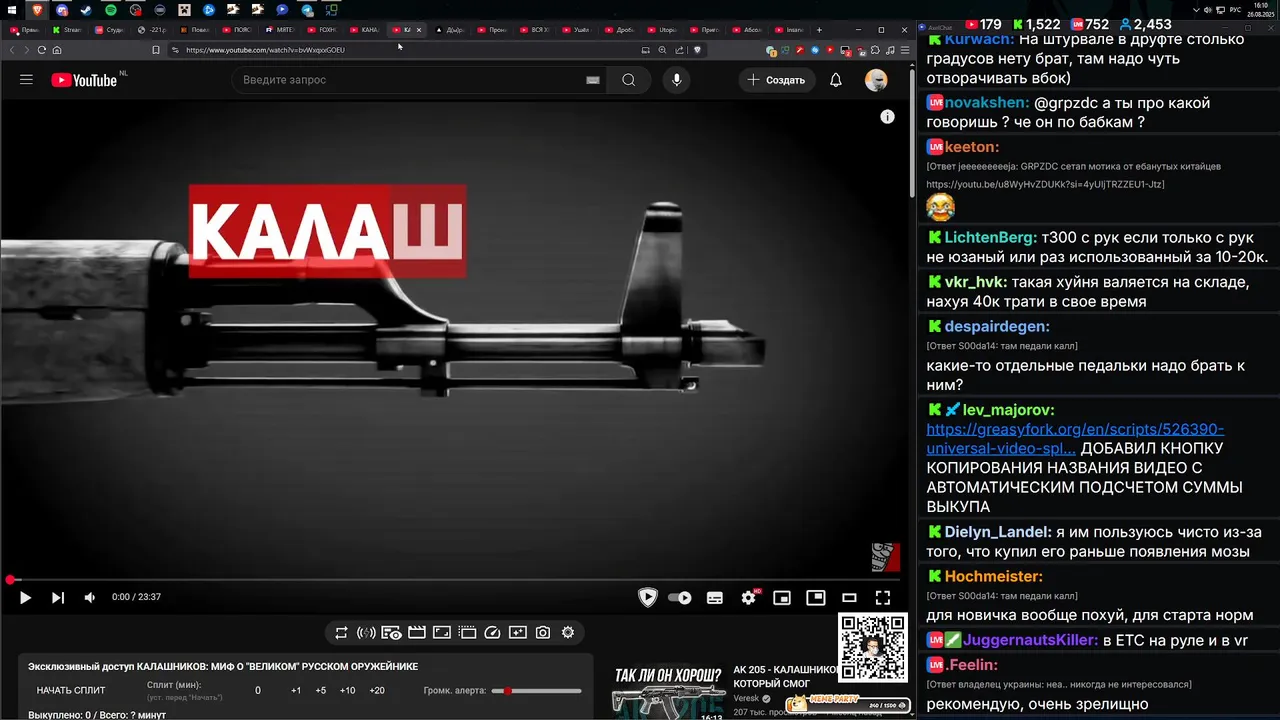Open browser home page

tap(57, 50)
